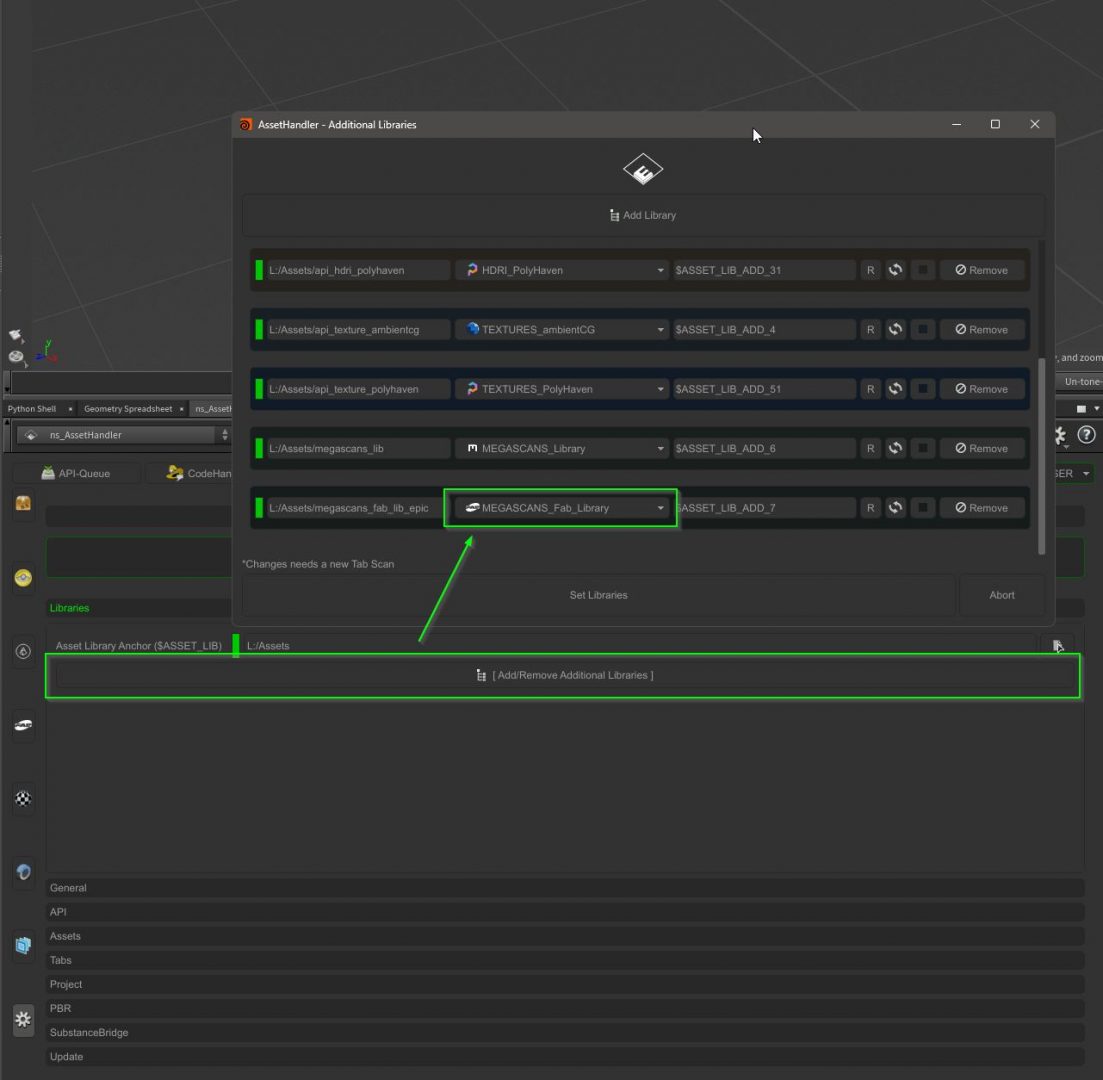Screen dimensions: 1103x1080
Task: Click the $ASSET_LIB_ADD_6 variable field
Action: pos(764,448)
